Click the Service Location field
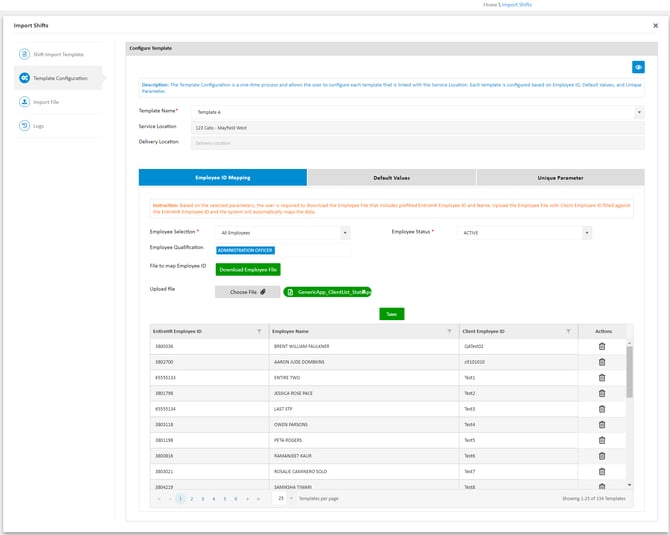670x535 pixels. 417,128
